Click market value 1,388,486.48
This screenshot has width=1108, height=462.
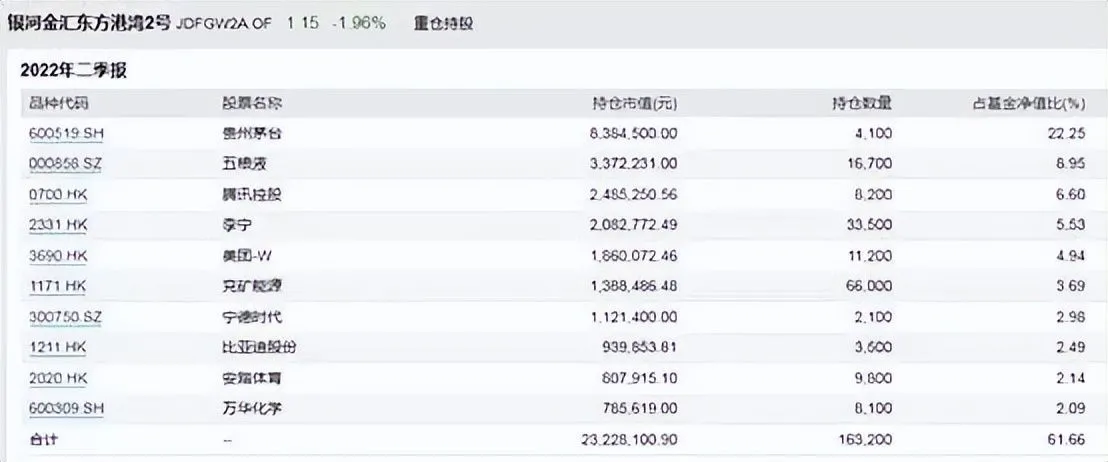(x=634, y=286)
